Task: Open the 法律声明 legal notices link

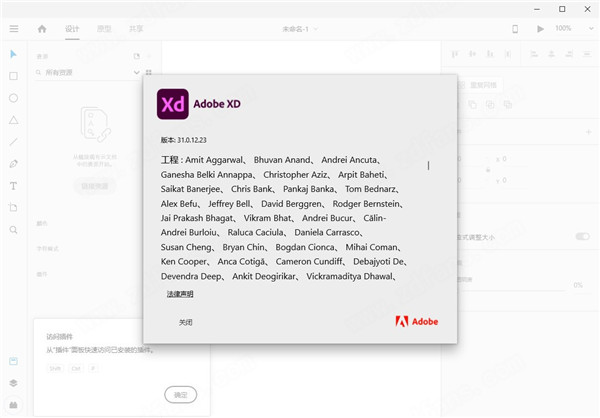Action: 180,294
